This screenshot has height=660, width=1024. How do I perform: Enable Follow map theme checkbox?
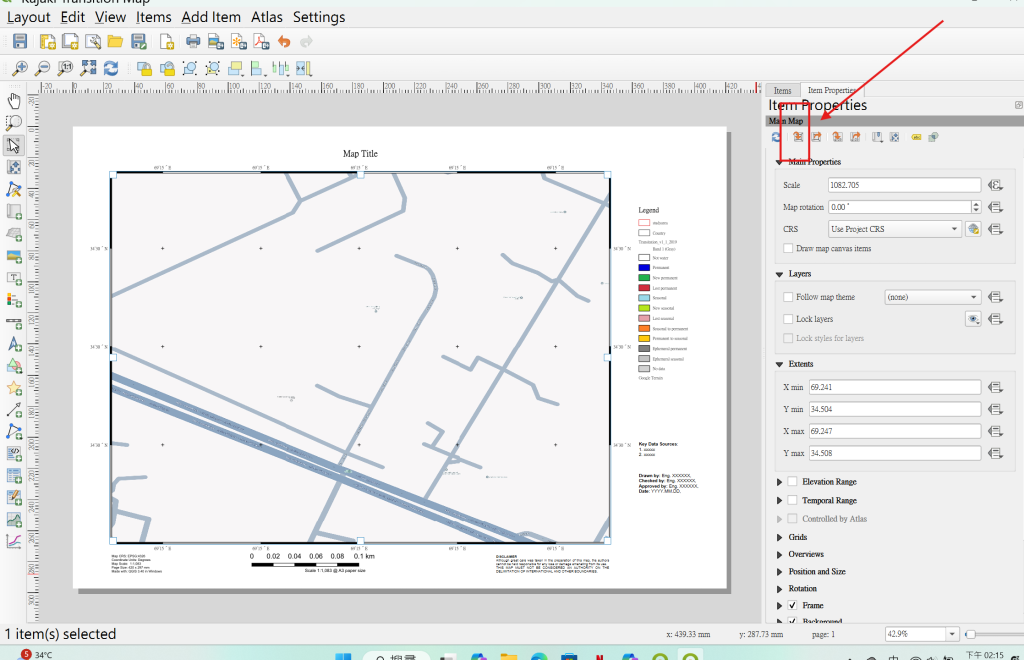[788, 297]
